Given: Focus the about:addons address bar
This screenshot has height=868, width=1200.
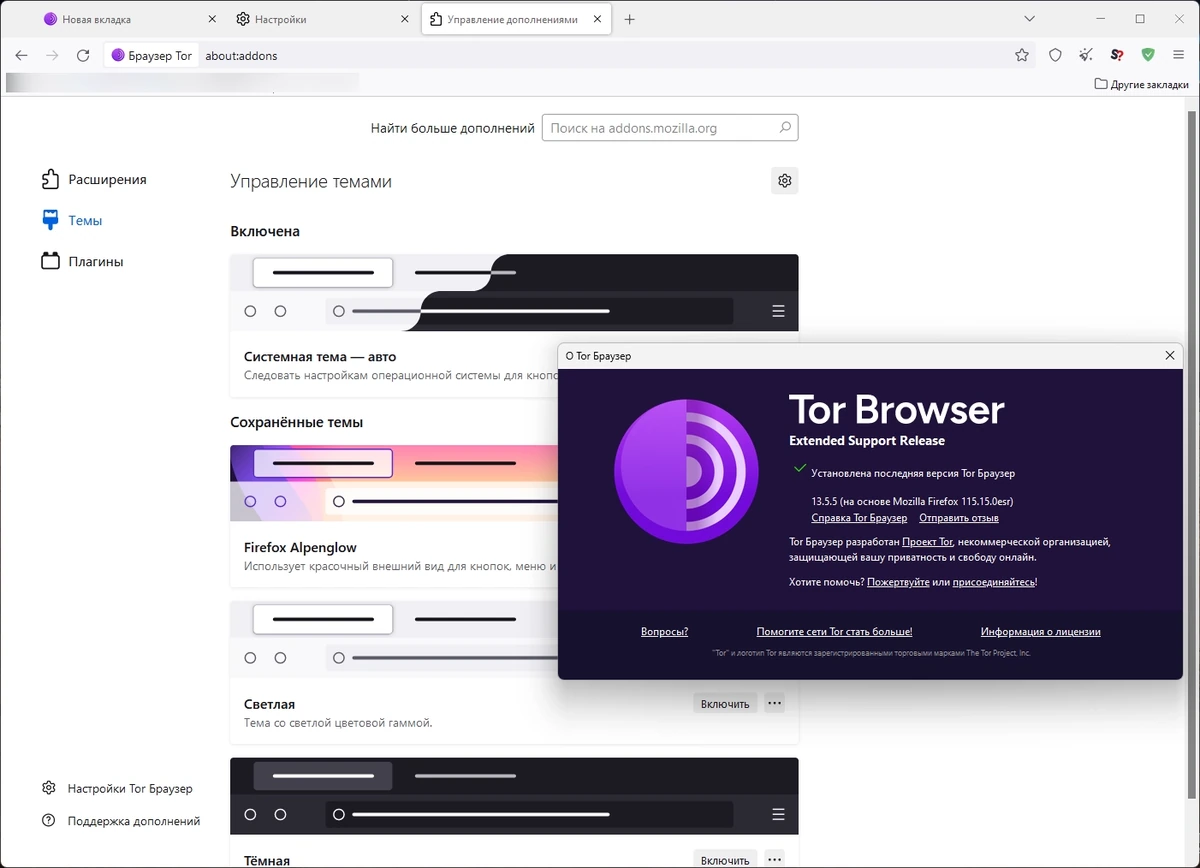Looking at the screenshot, I should [x=600, y=56].
